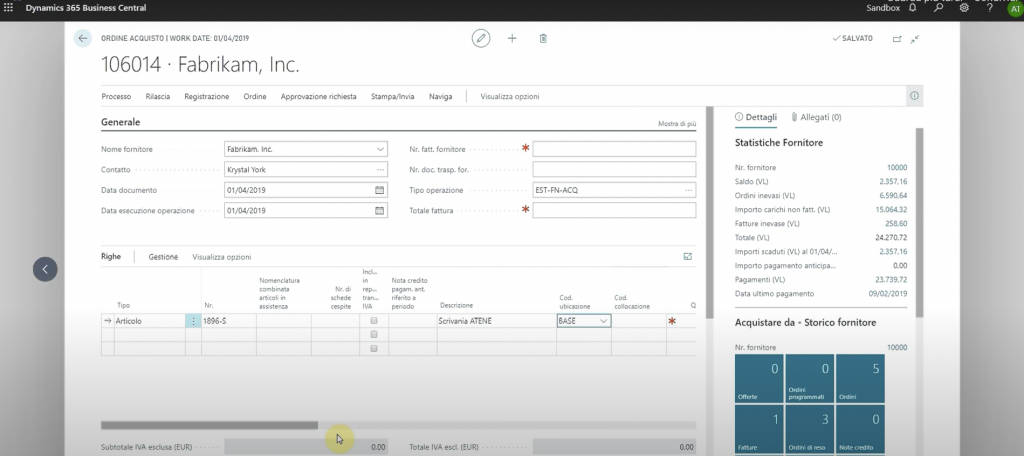The width and height of the screenshot is (1024, 456).
Task: Create new document with plus icon
Action: 512,39
